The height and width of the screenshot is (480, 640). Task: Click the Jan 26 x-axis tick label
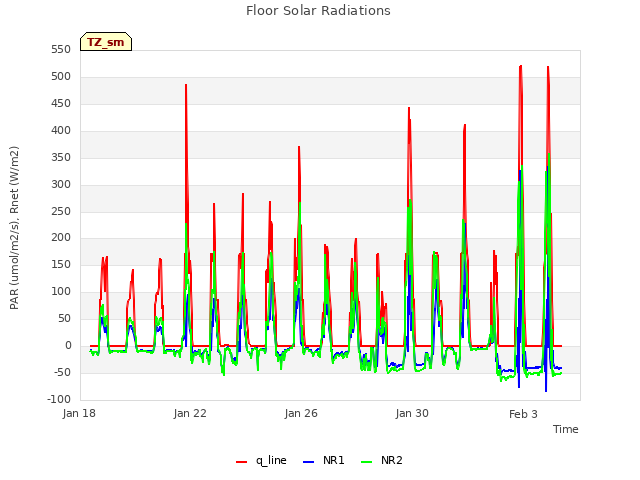click(301, 413)
